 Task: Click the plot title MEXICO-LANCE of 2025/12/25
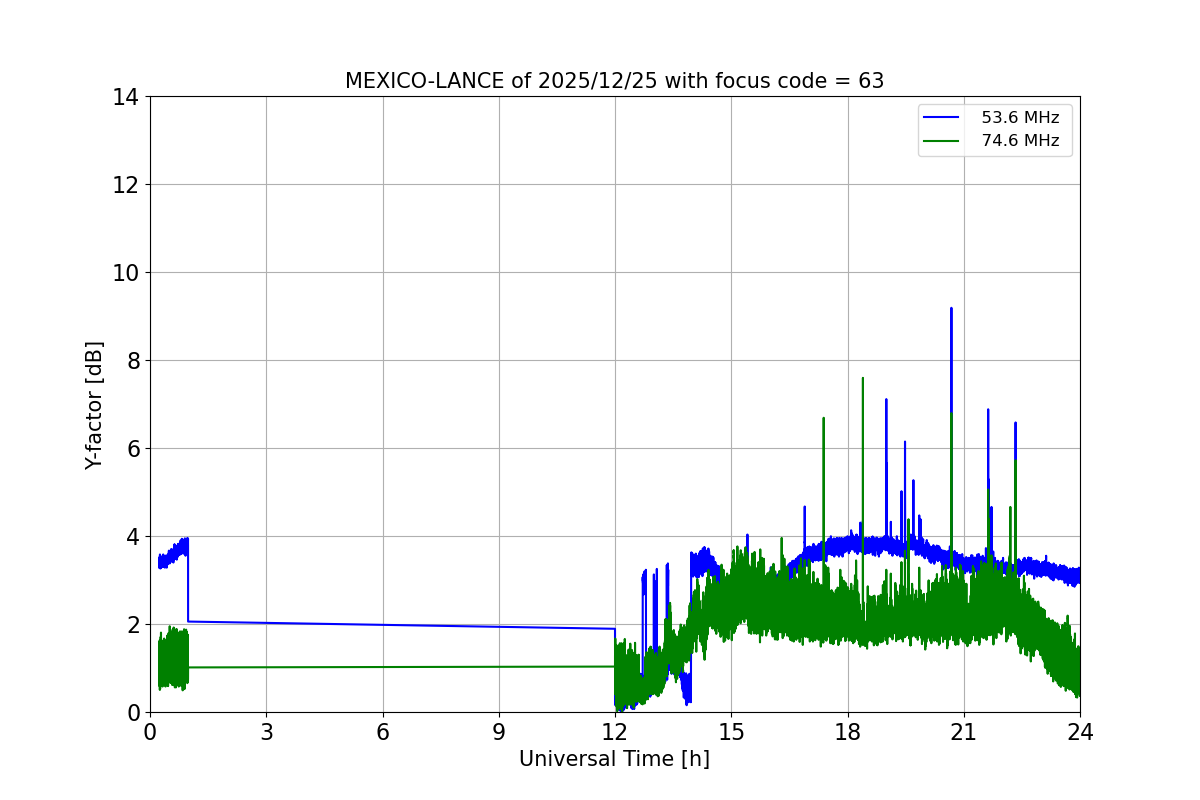point(615,81)
